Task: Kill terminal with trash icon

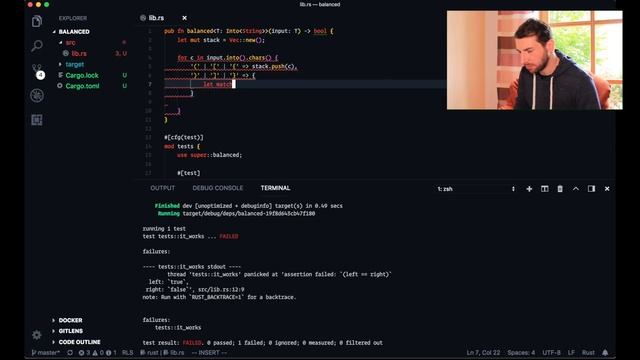Action: click(x=560, y=189)
